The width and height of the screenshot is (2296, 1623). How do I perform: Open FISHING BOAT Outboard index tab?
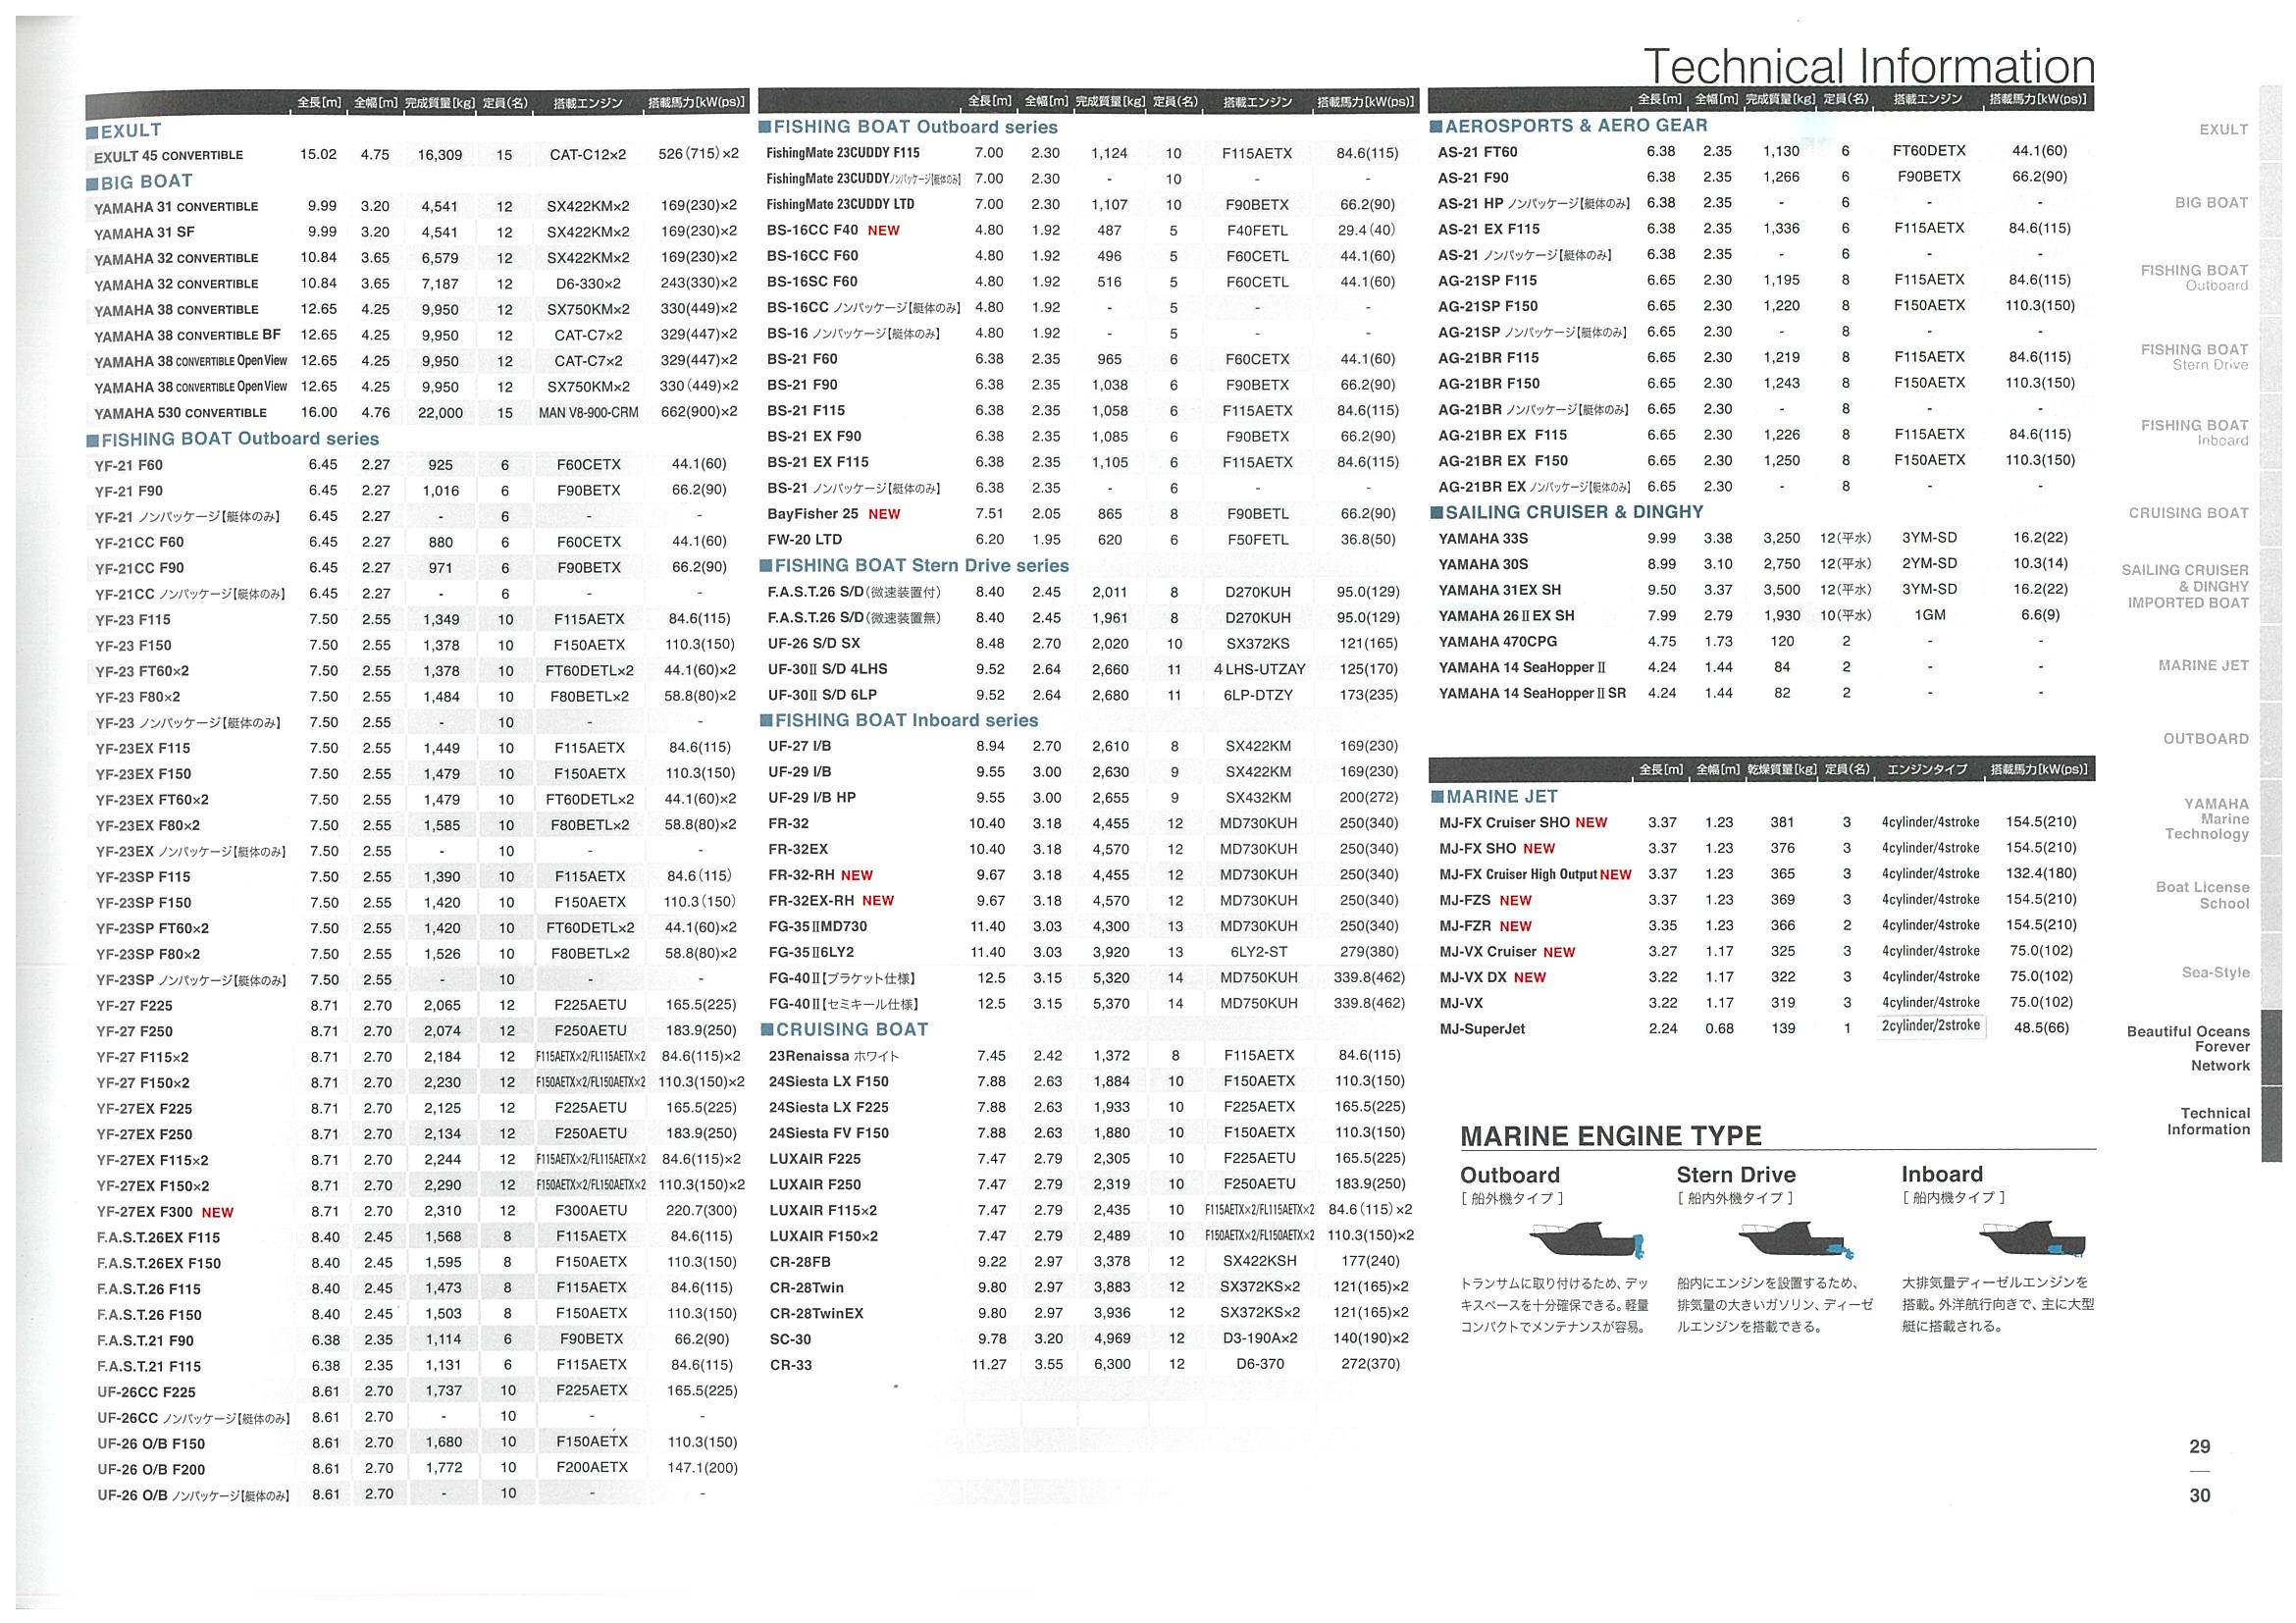[x=2194, y=277]
